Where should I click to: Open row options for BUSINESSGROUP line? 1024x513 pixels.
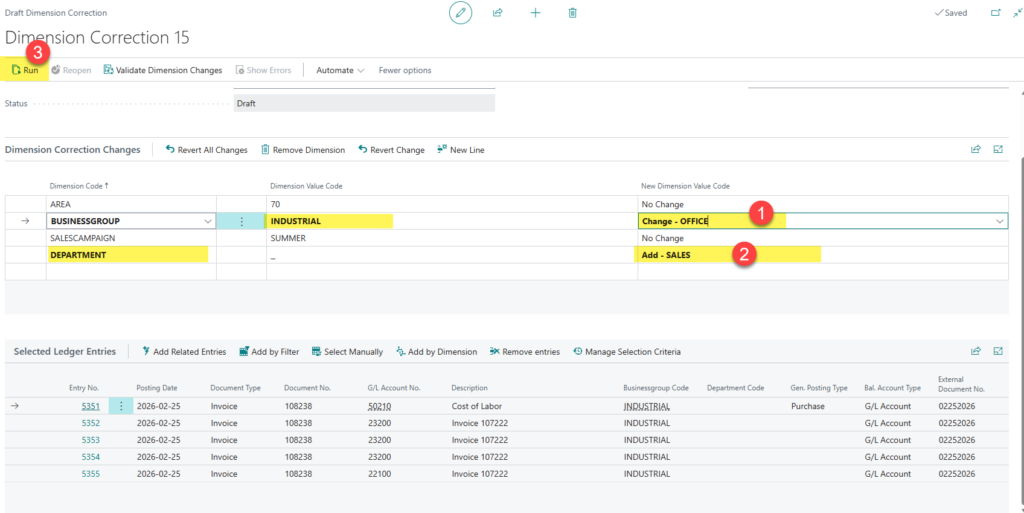tap(241, 221)
